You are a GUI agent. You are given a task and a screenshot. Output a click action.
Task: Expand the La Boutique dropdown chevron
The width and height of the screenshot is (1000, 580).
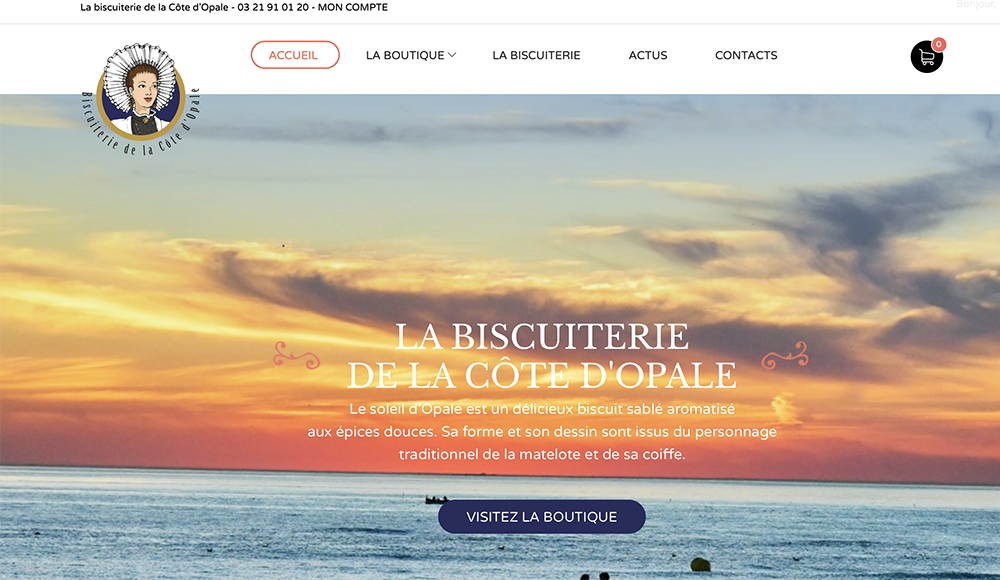coord(452,56)
